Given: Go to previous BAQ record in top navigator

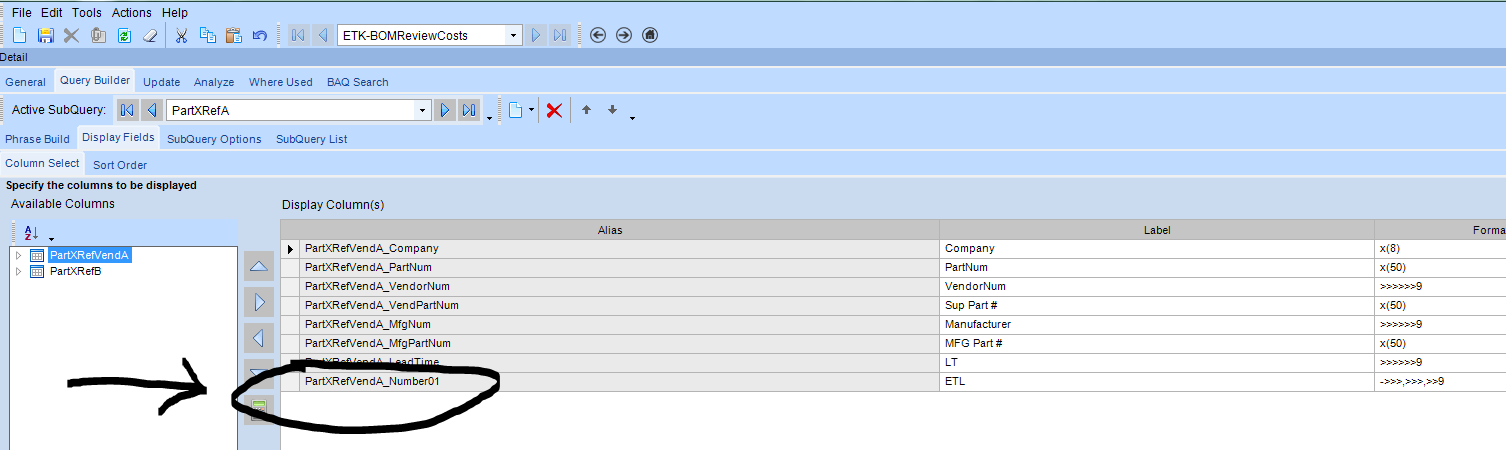Looking at the screenshot, I should coord(323,35).
